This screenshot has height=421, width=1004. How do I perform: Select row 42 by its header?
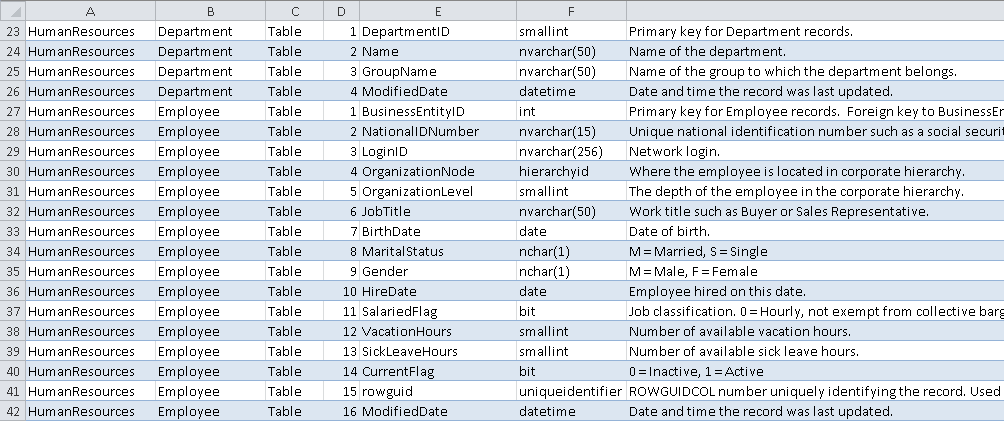[12, 411]
